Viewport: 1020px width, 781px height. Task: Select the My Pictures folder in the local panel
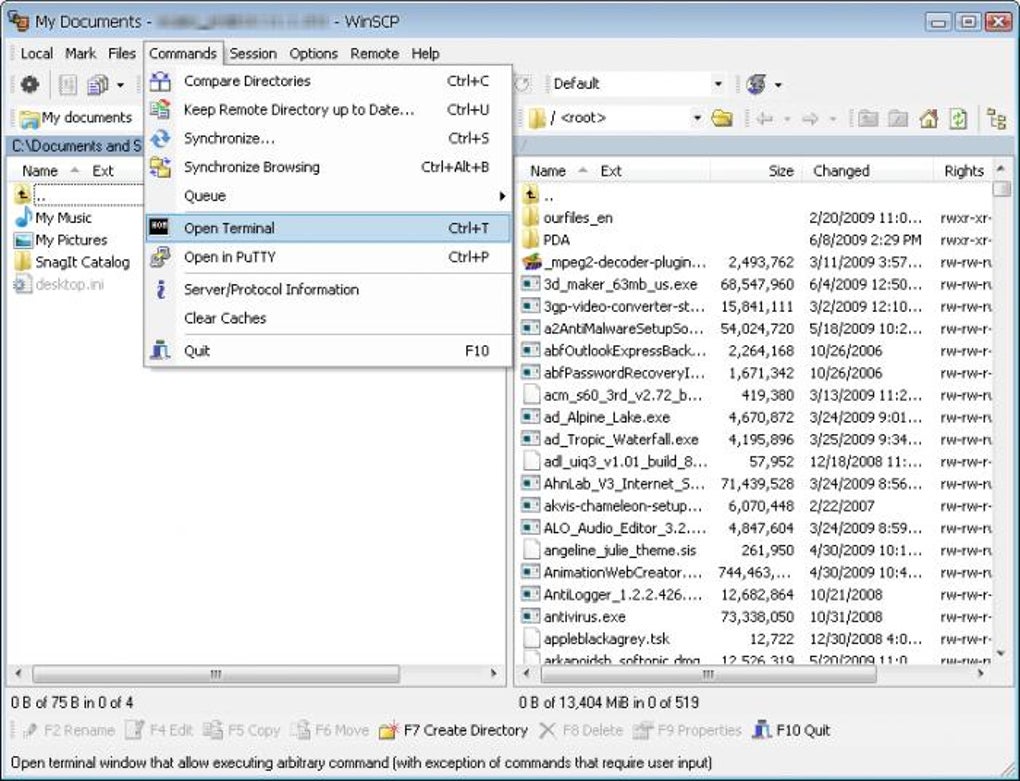coord(61,240)
